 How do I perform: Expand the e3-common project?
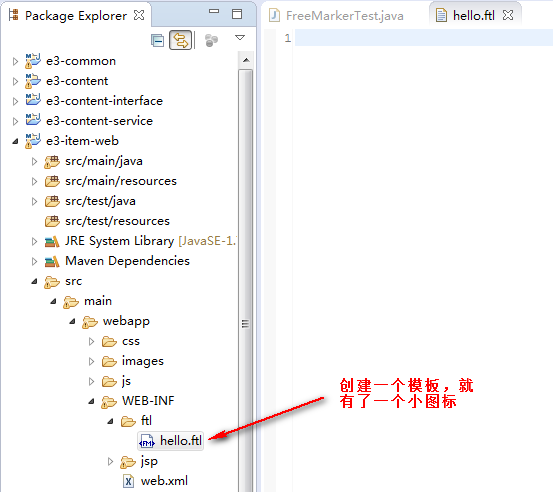click(15, 62)
